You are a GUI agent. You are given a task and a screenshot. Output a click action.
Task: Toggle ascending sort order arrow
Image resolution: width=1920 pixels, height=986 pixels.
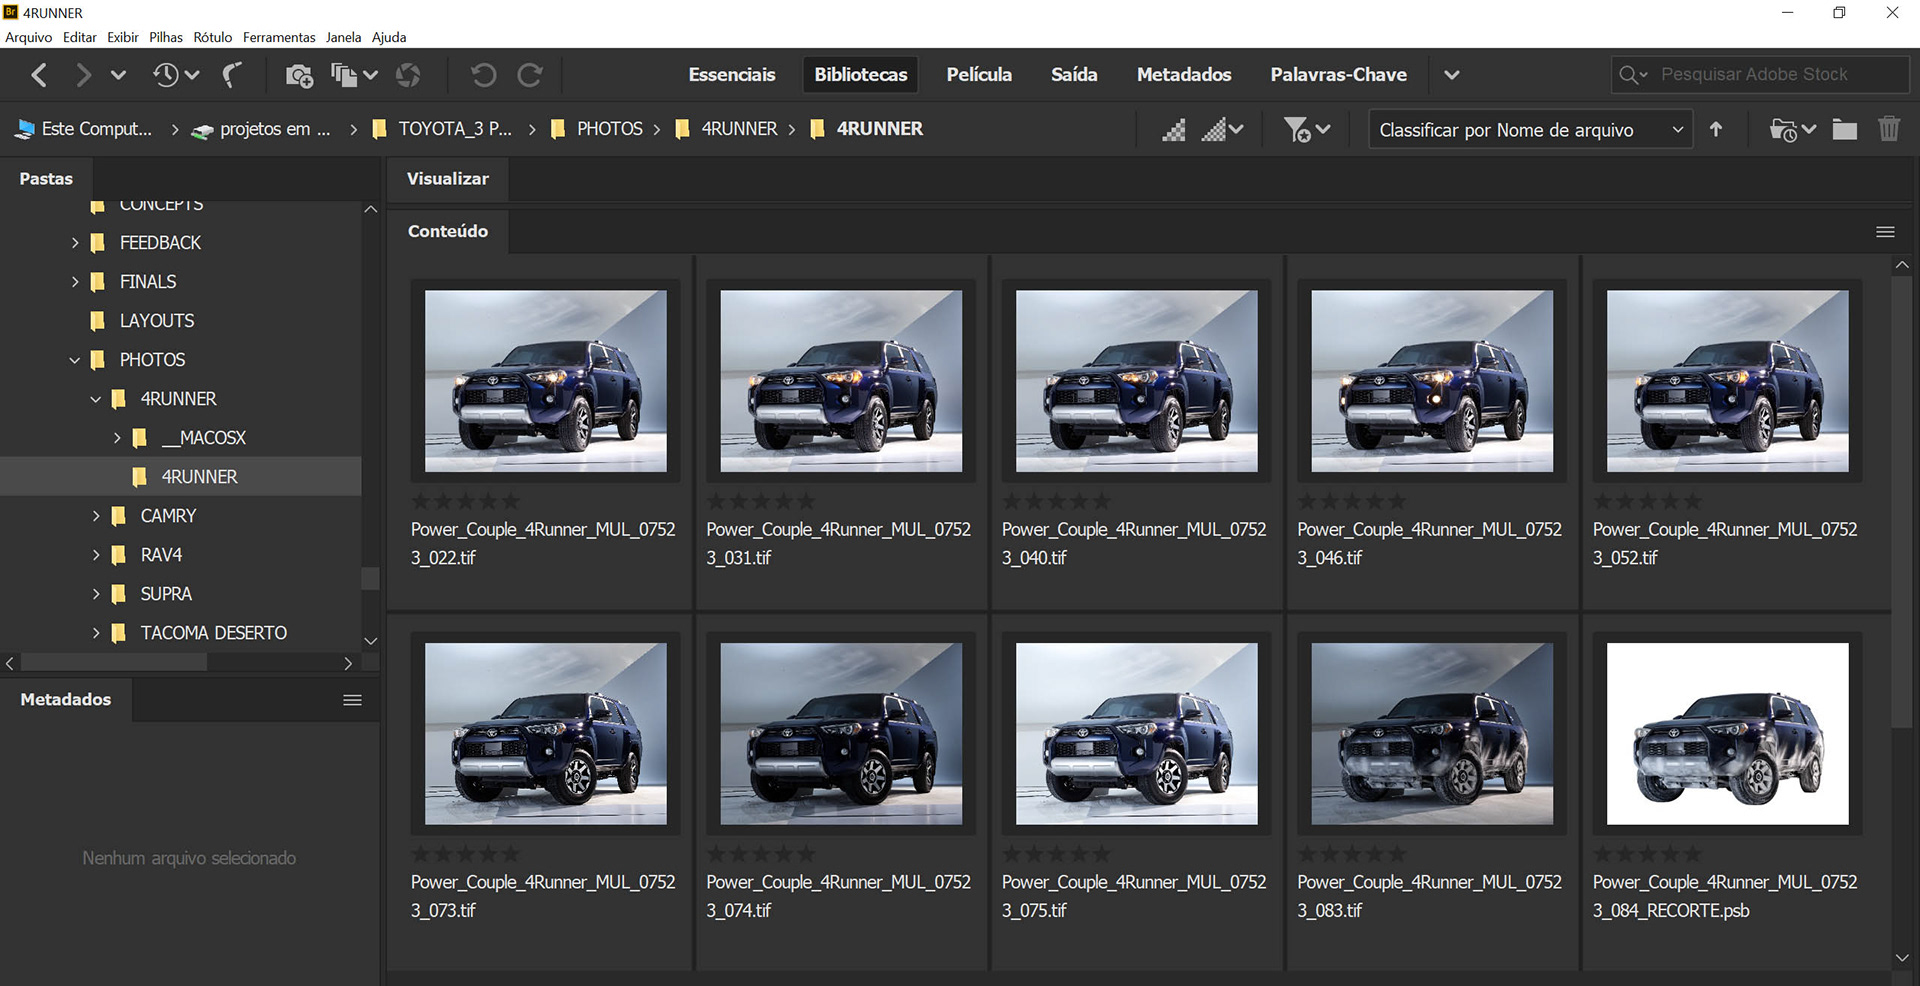pyautogui.click(x=1716, y=129)
